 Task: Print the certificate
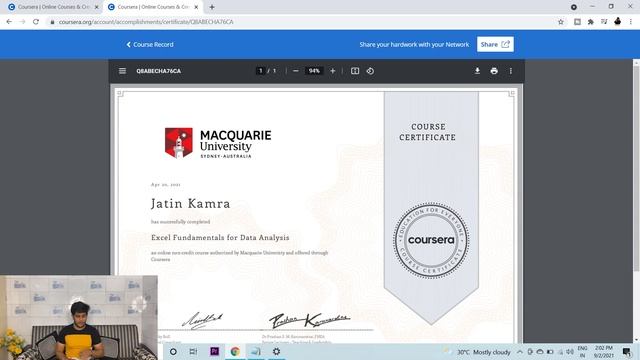point(494,71)
